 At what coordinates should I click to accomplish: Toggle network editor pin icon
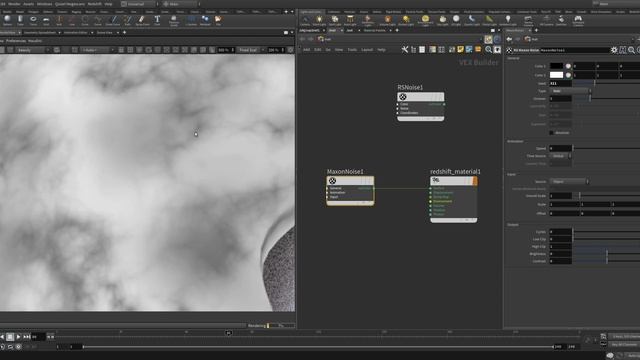(x=489, y=39)
